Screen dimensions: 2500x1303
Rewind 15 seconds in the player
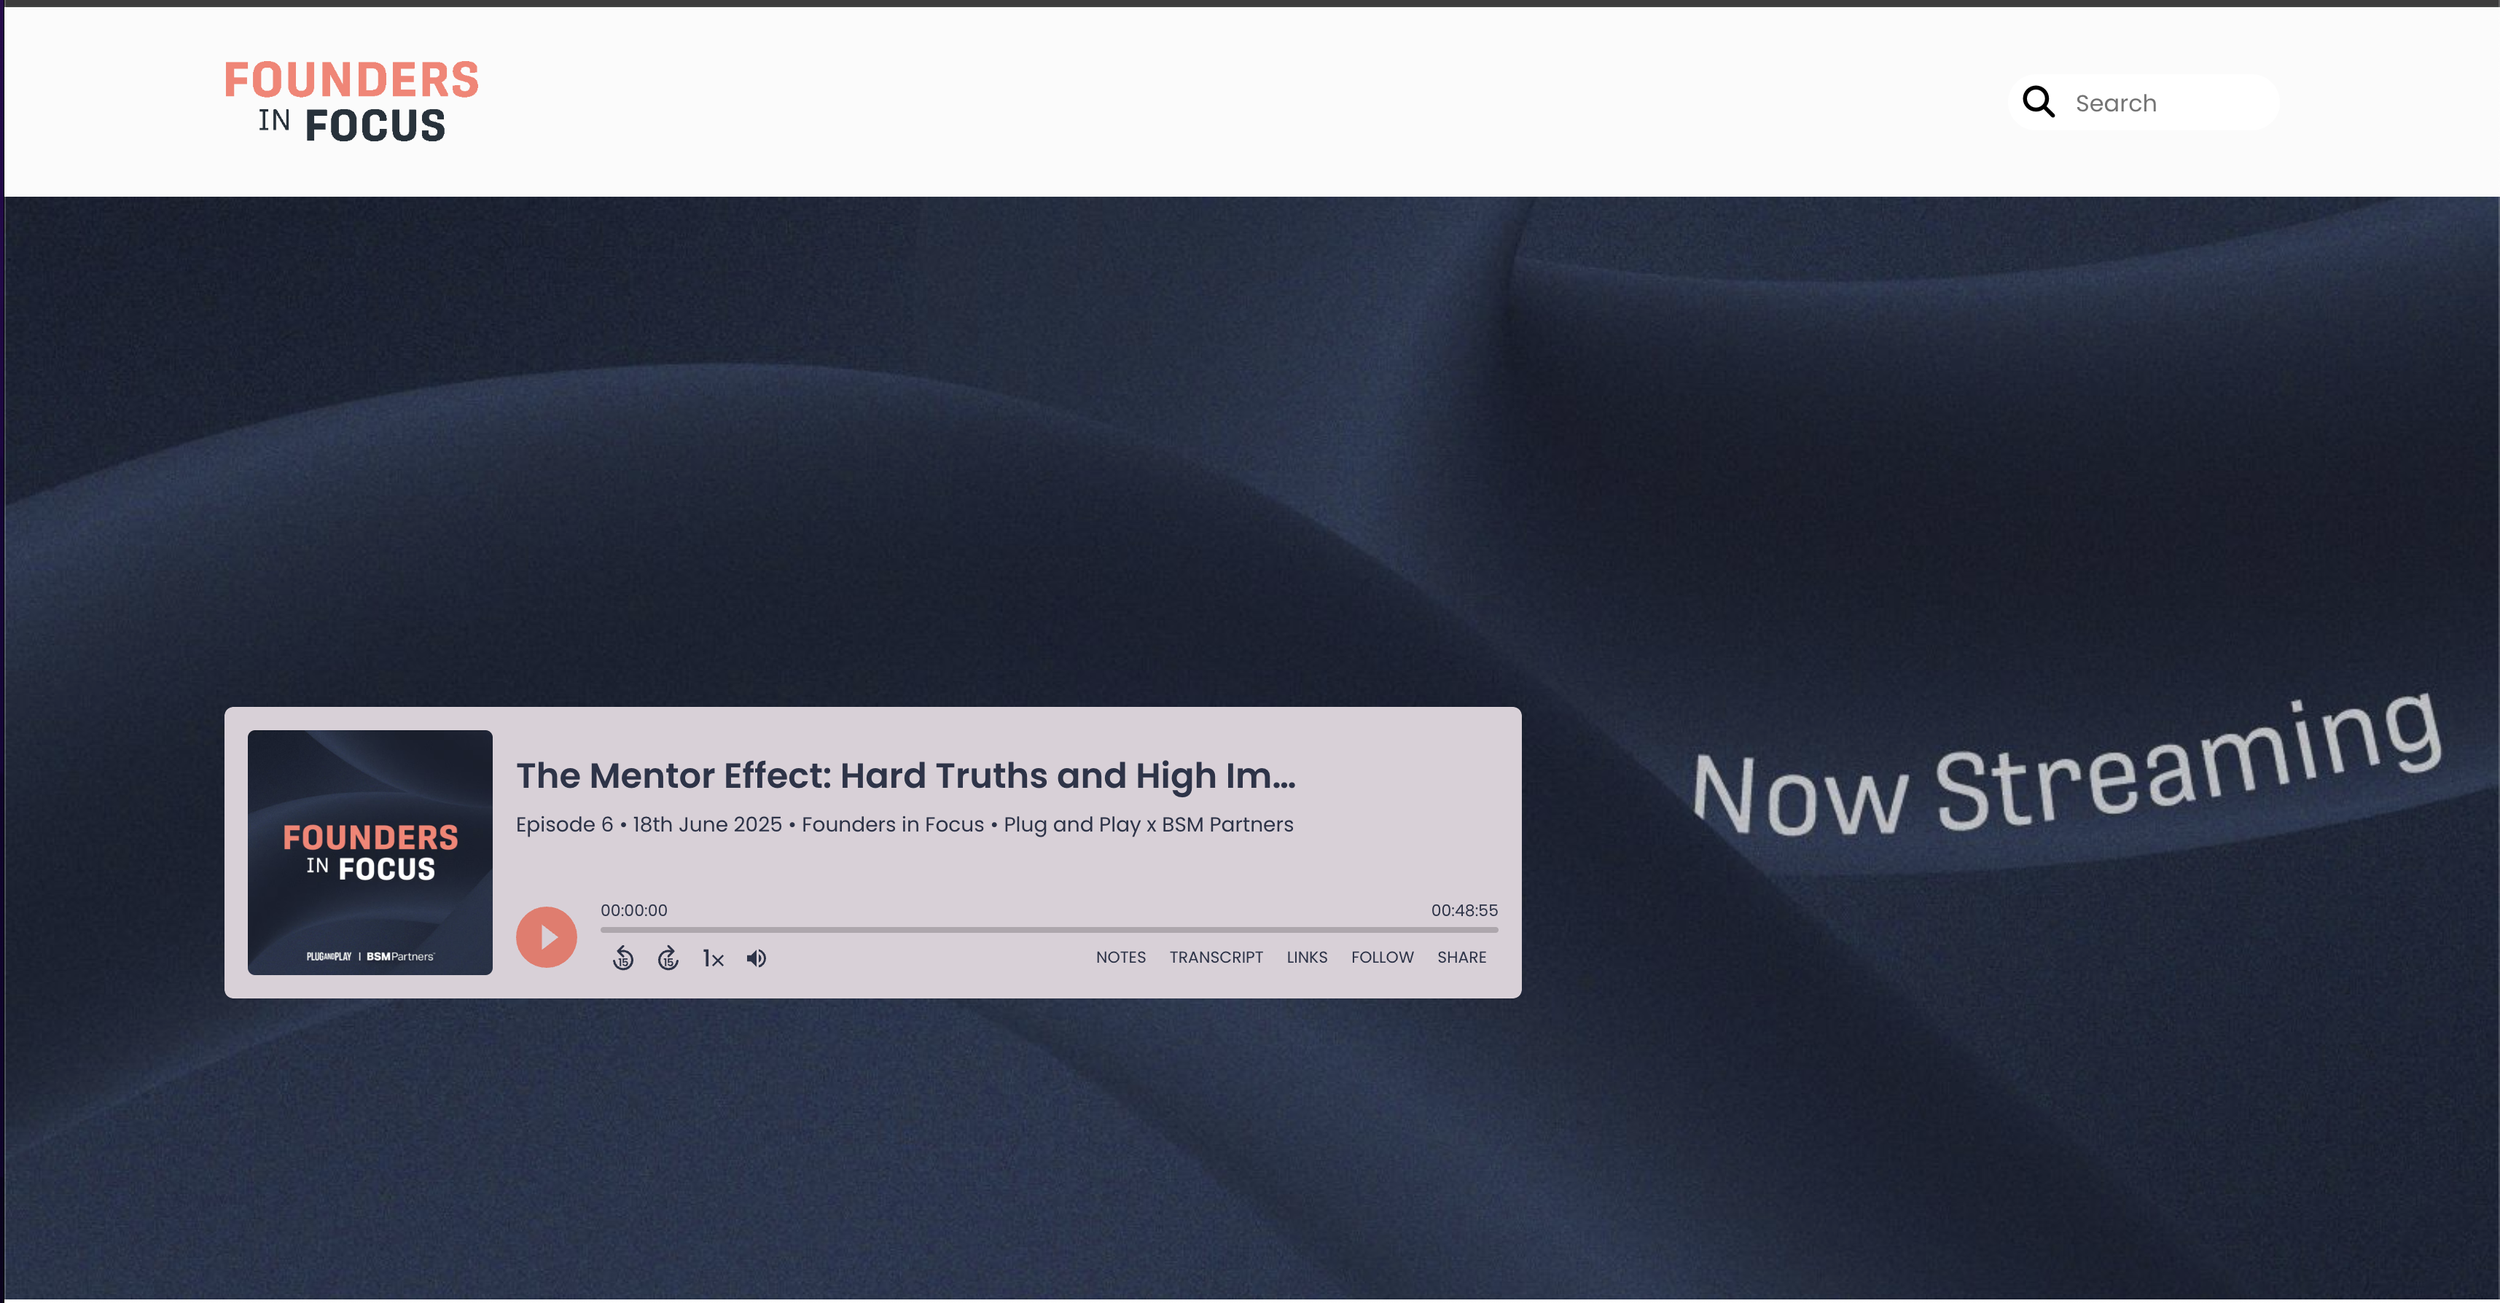pos(623,958)
